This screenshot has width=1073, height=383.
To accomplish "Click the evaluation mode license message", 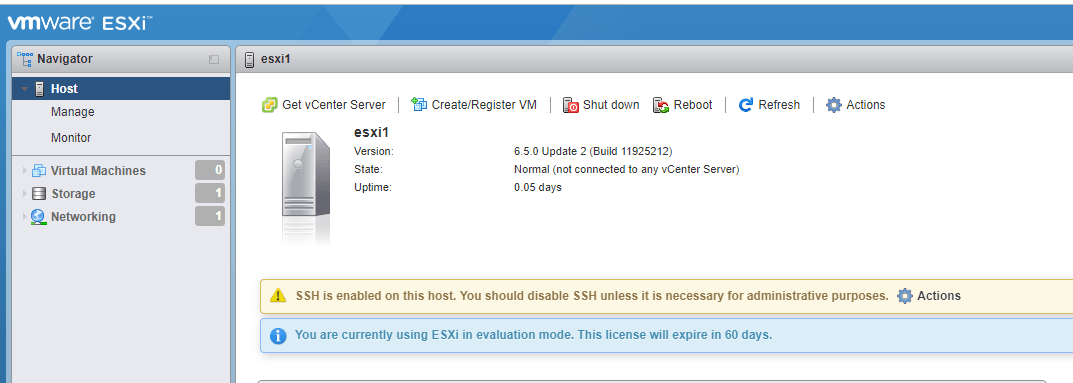I will (x=533, y=335).
